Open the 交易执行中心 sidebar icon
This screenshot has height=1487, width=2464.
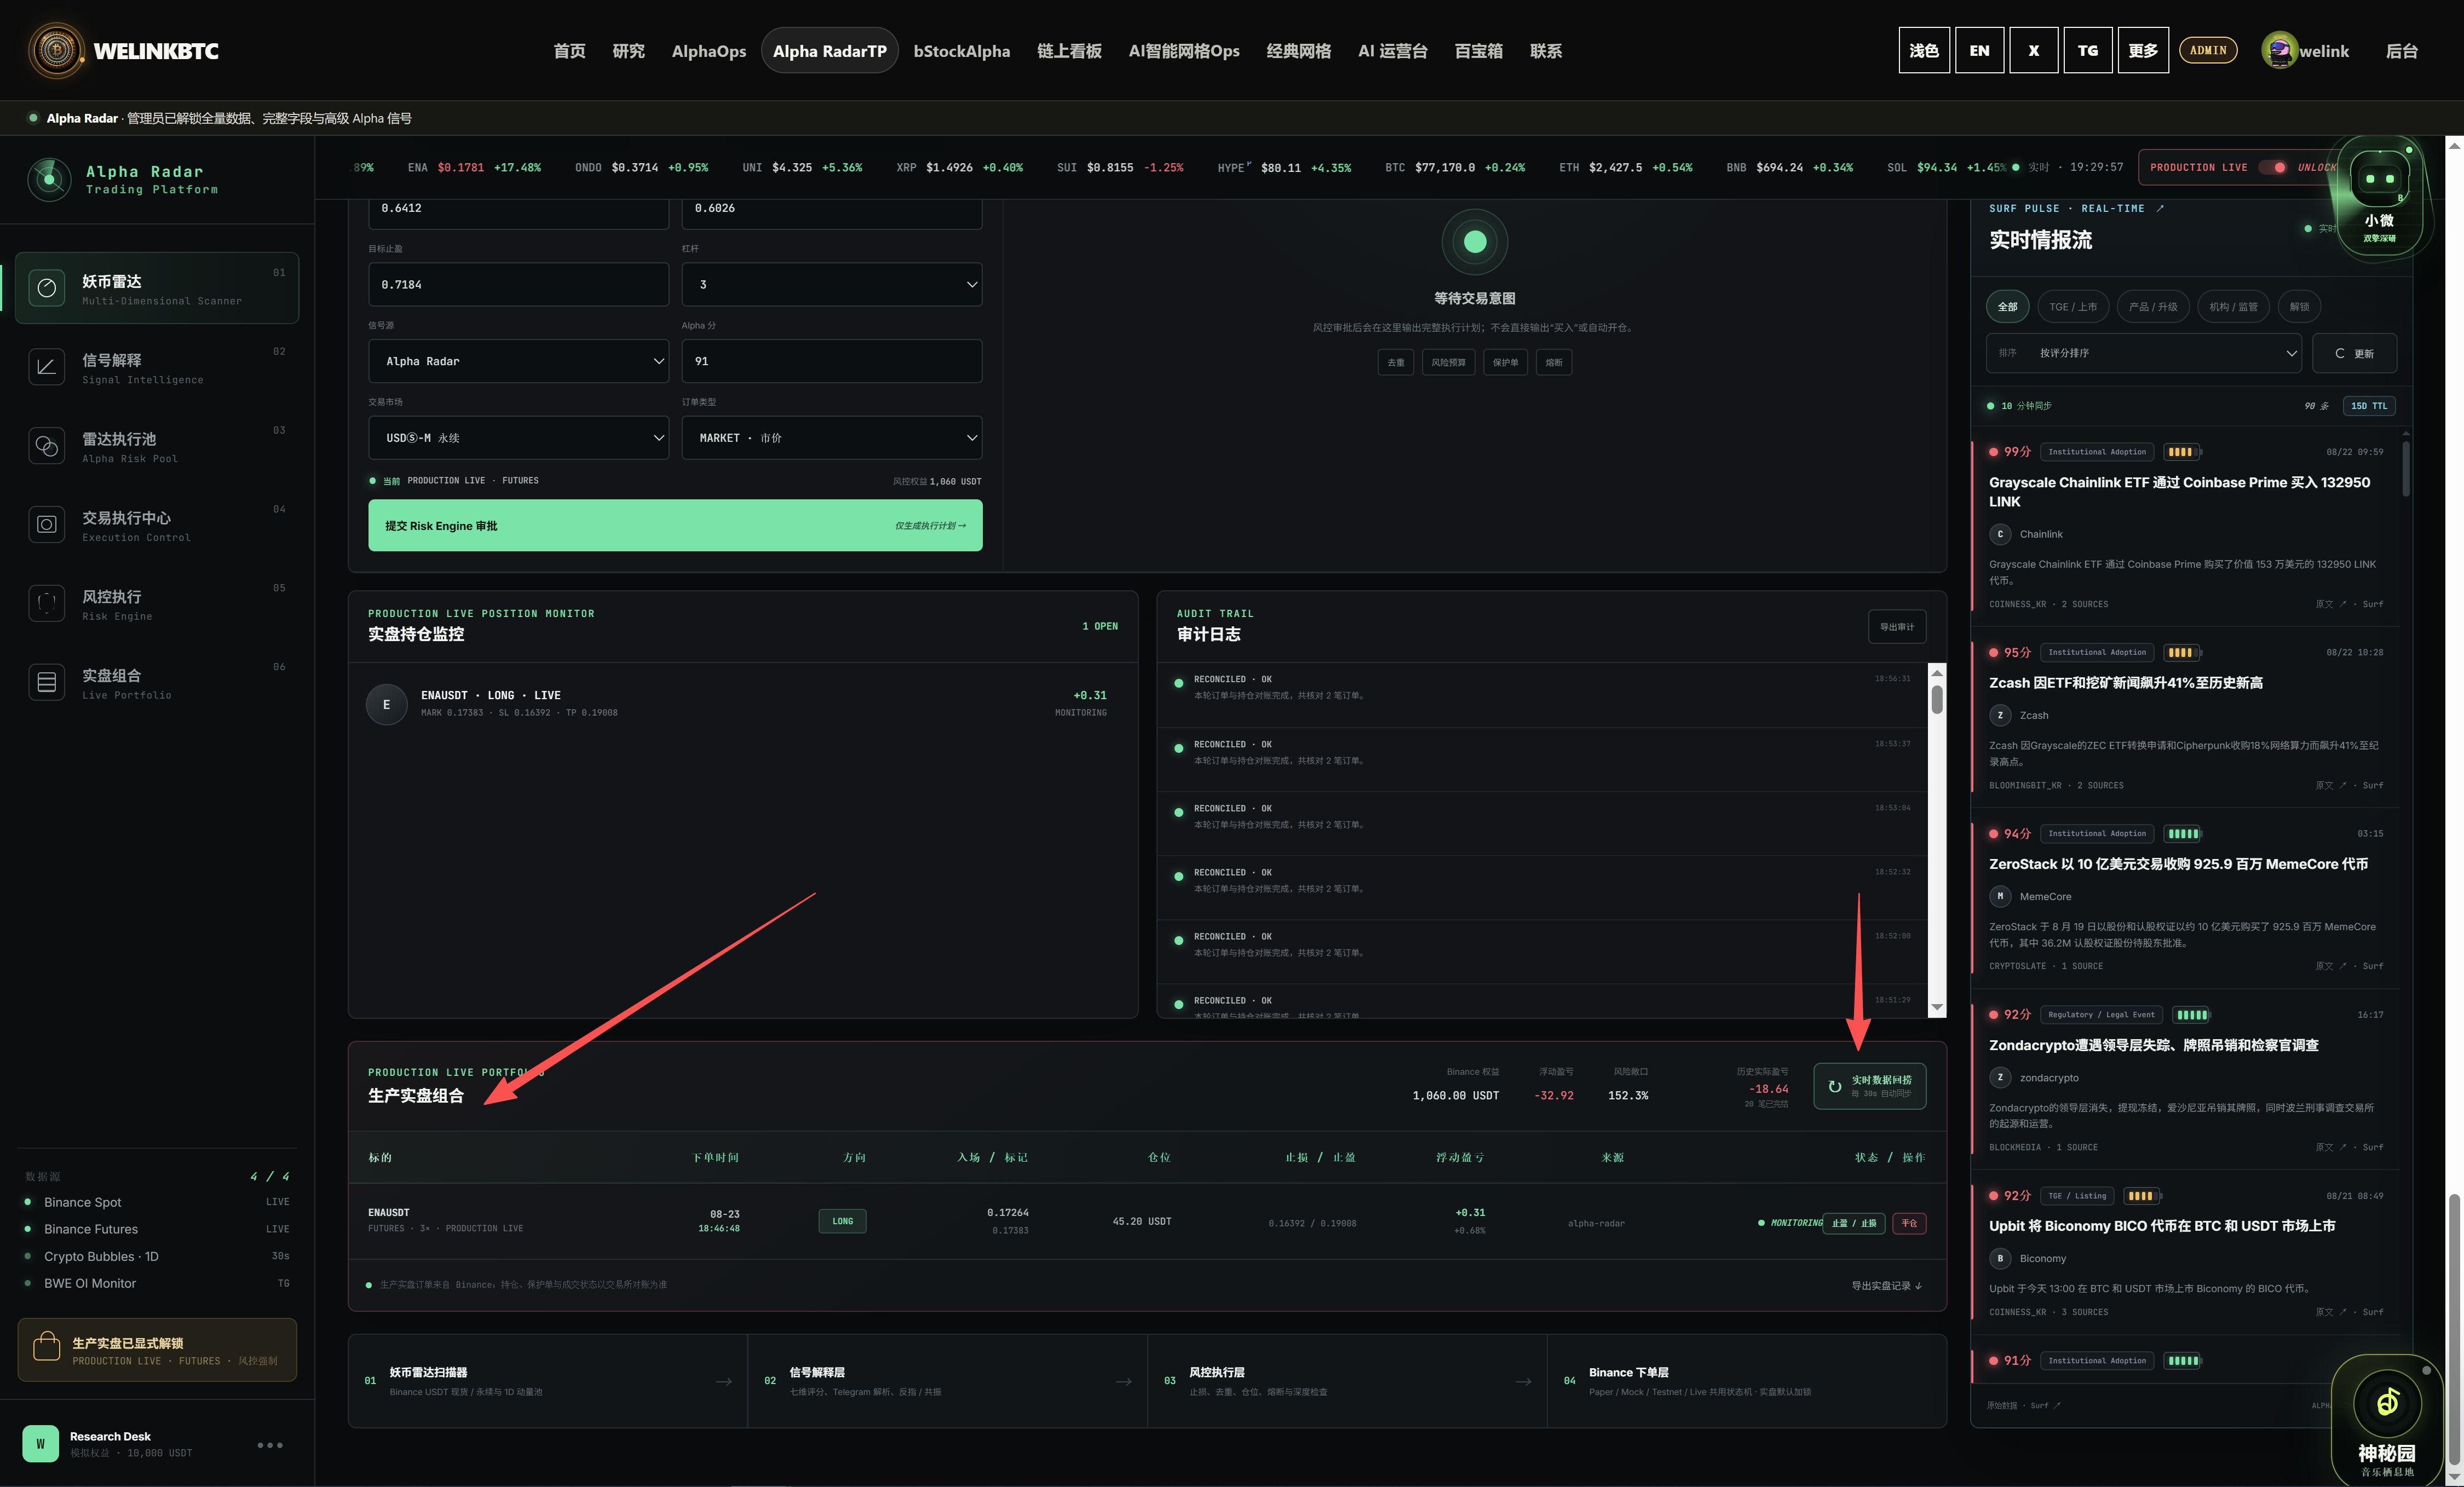coord(46,524)
